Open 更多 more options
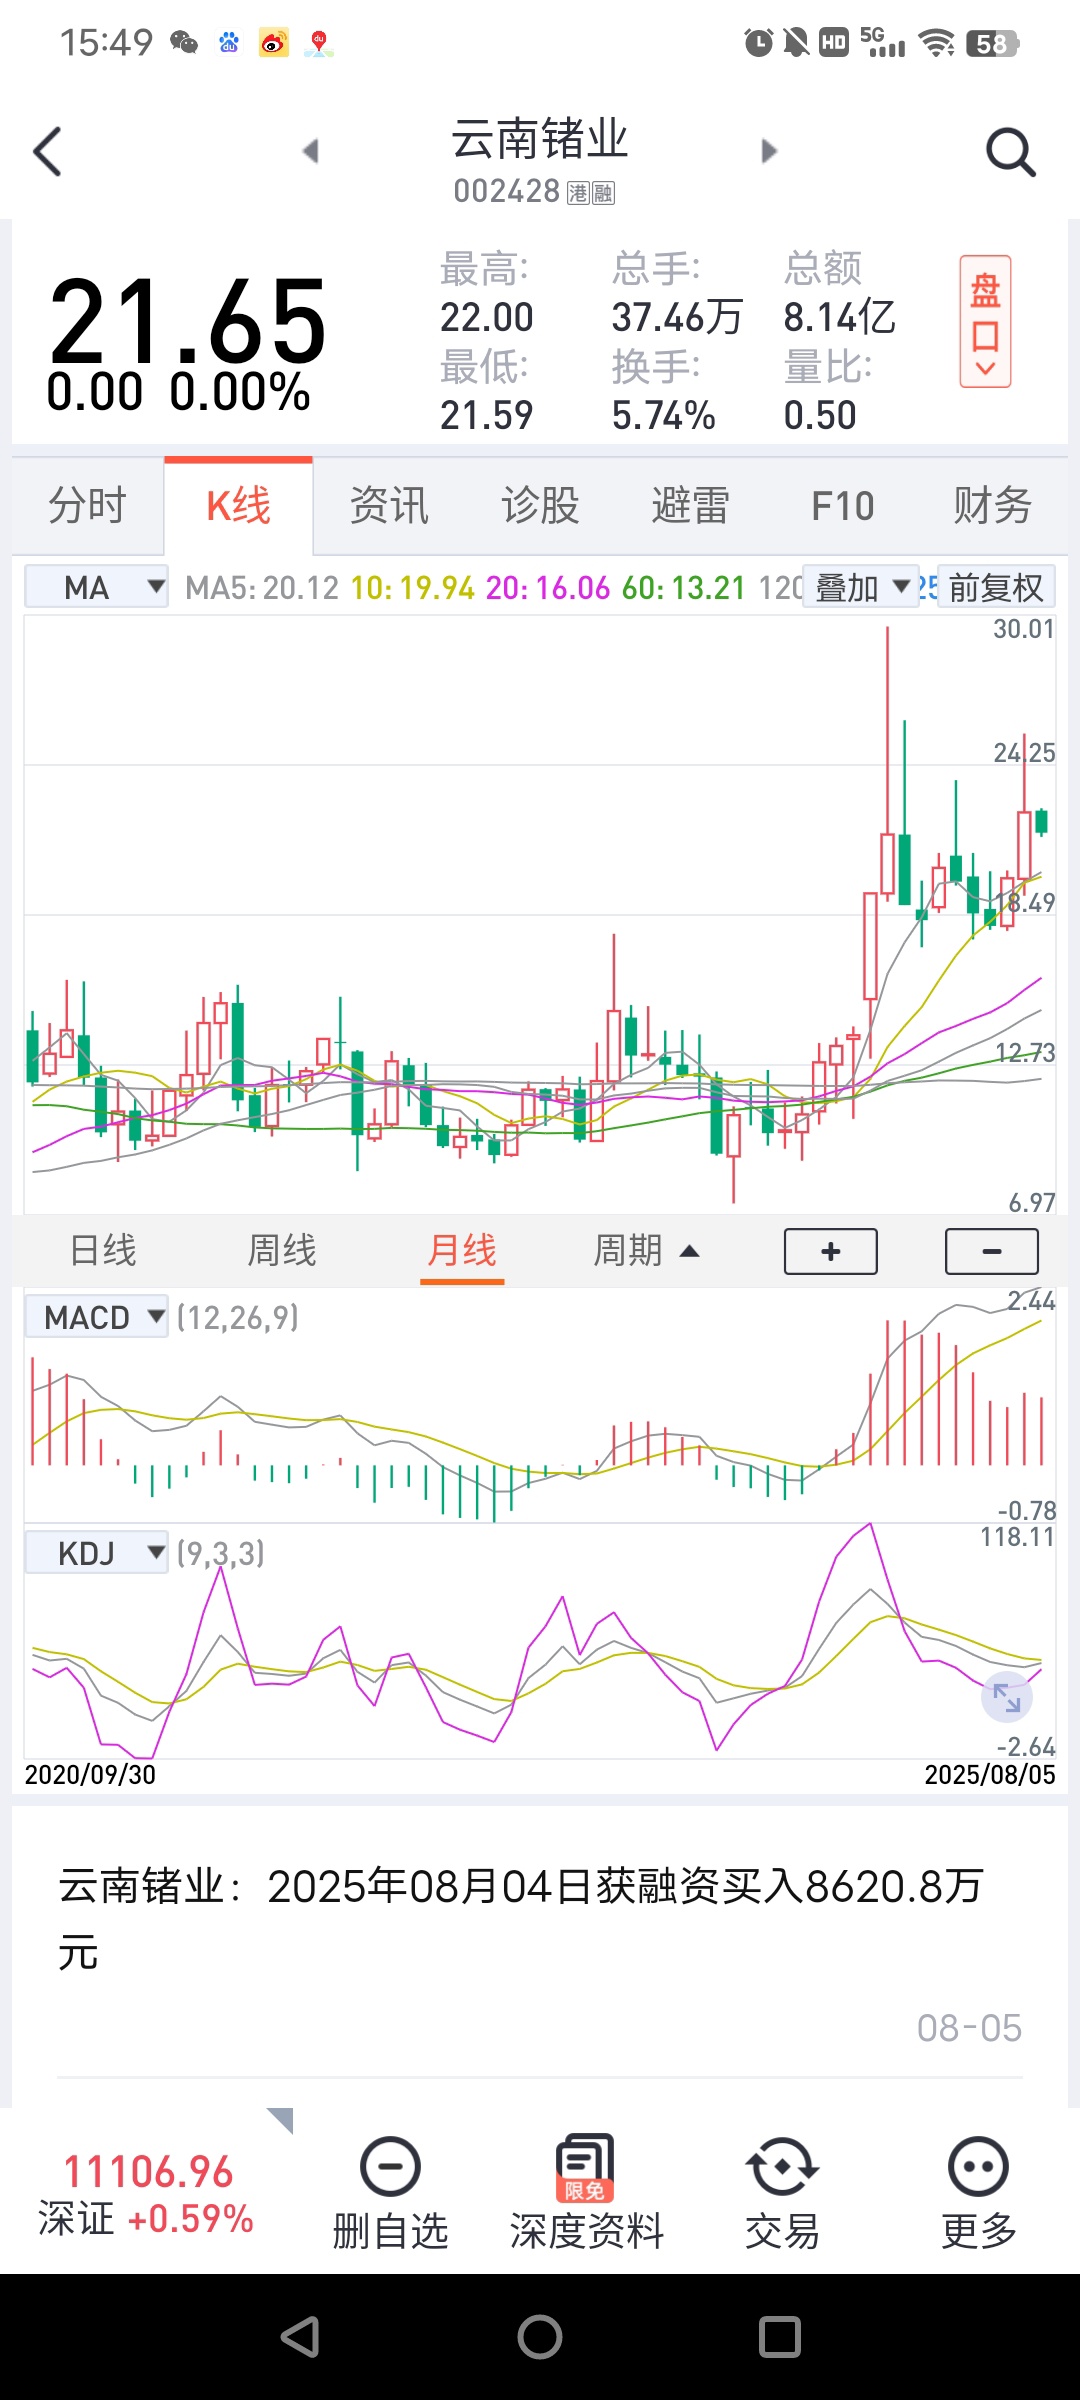 (978, 2193)
